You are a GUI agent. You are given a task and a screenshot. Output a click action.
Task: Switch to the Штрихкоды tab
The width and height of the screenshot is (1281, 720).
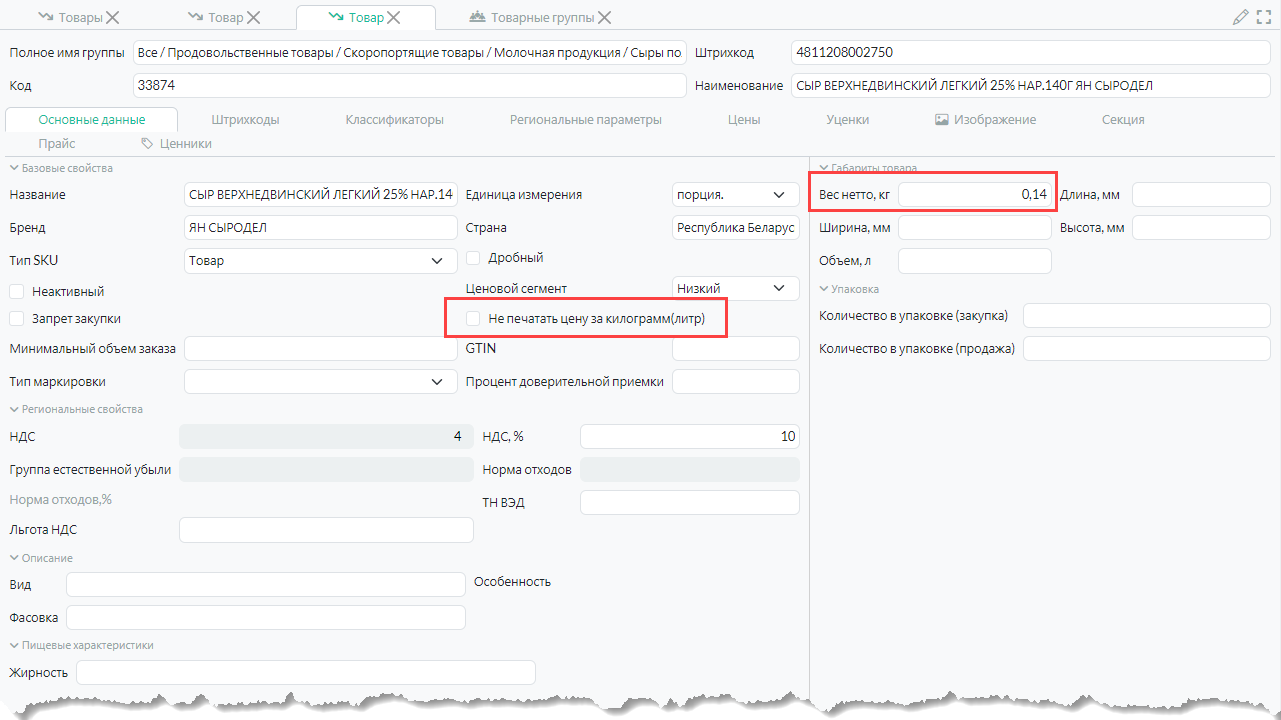pos(245,120)
